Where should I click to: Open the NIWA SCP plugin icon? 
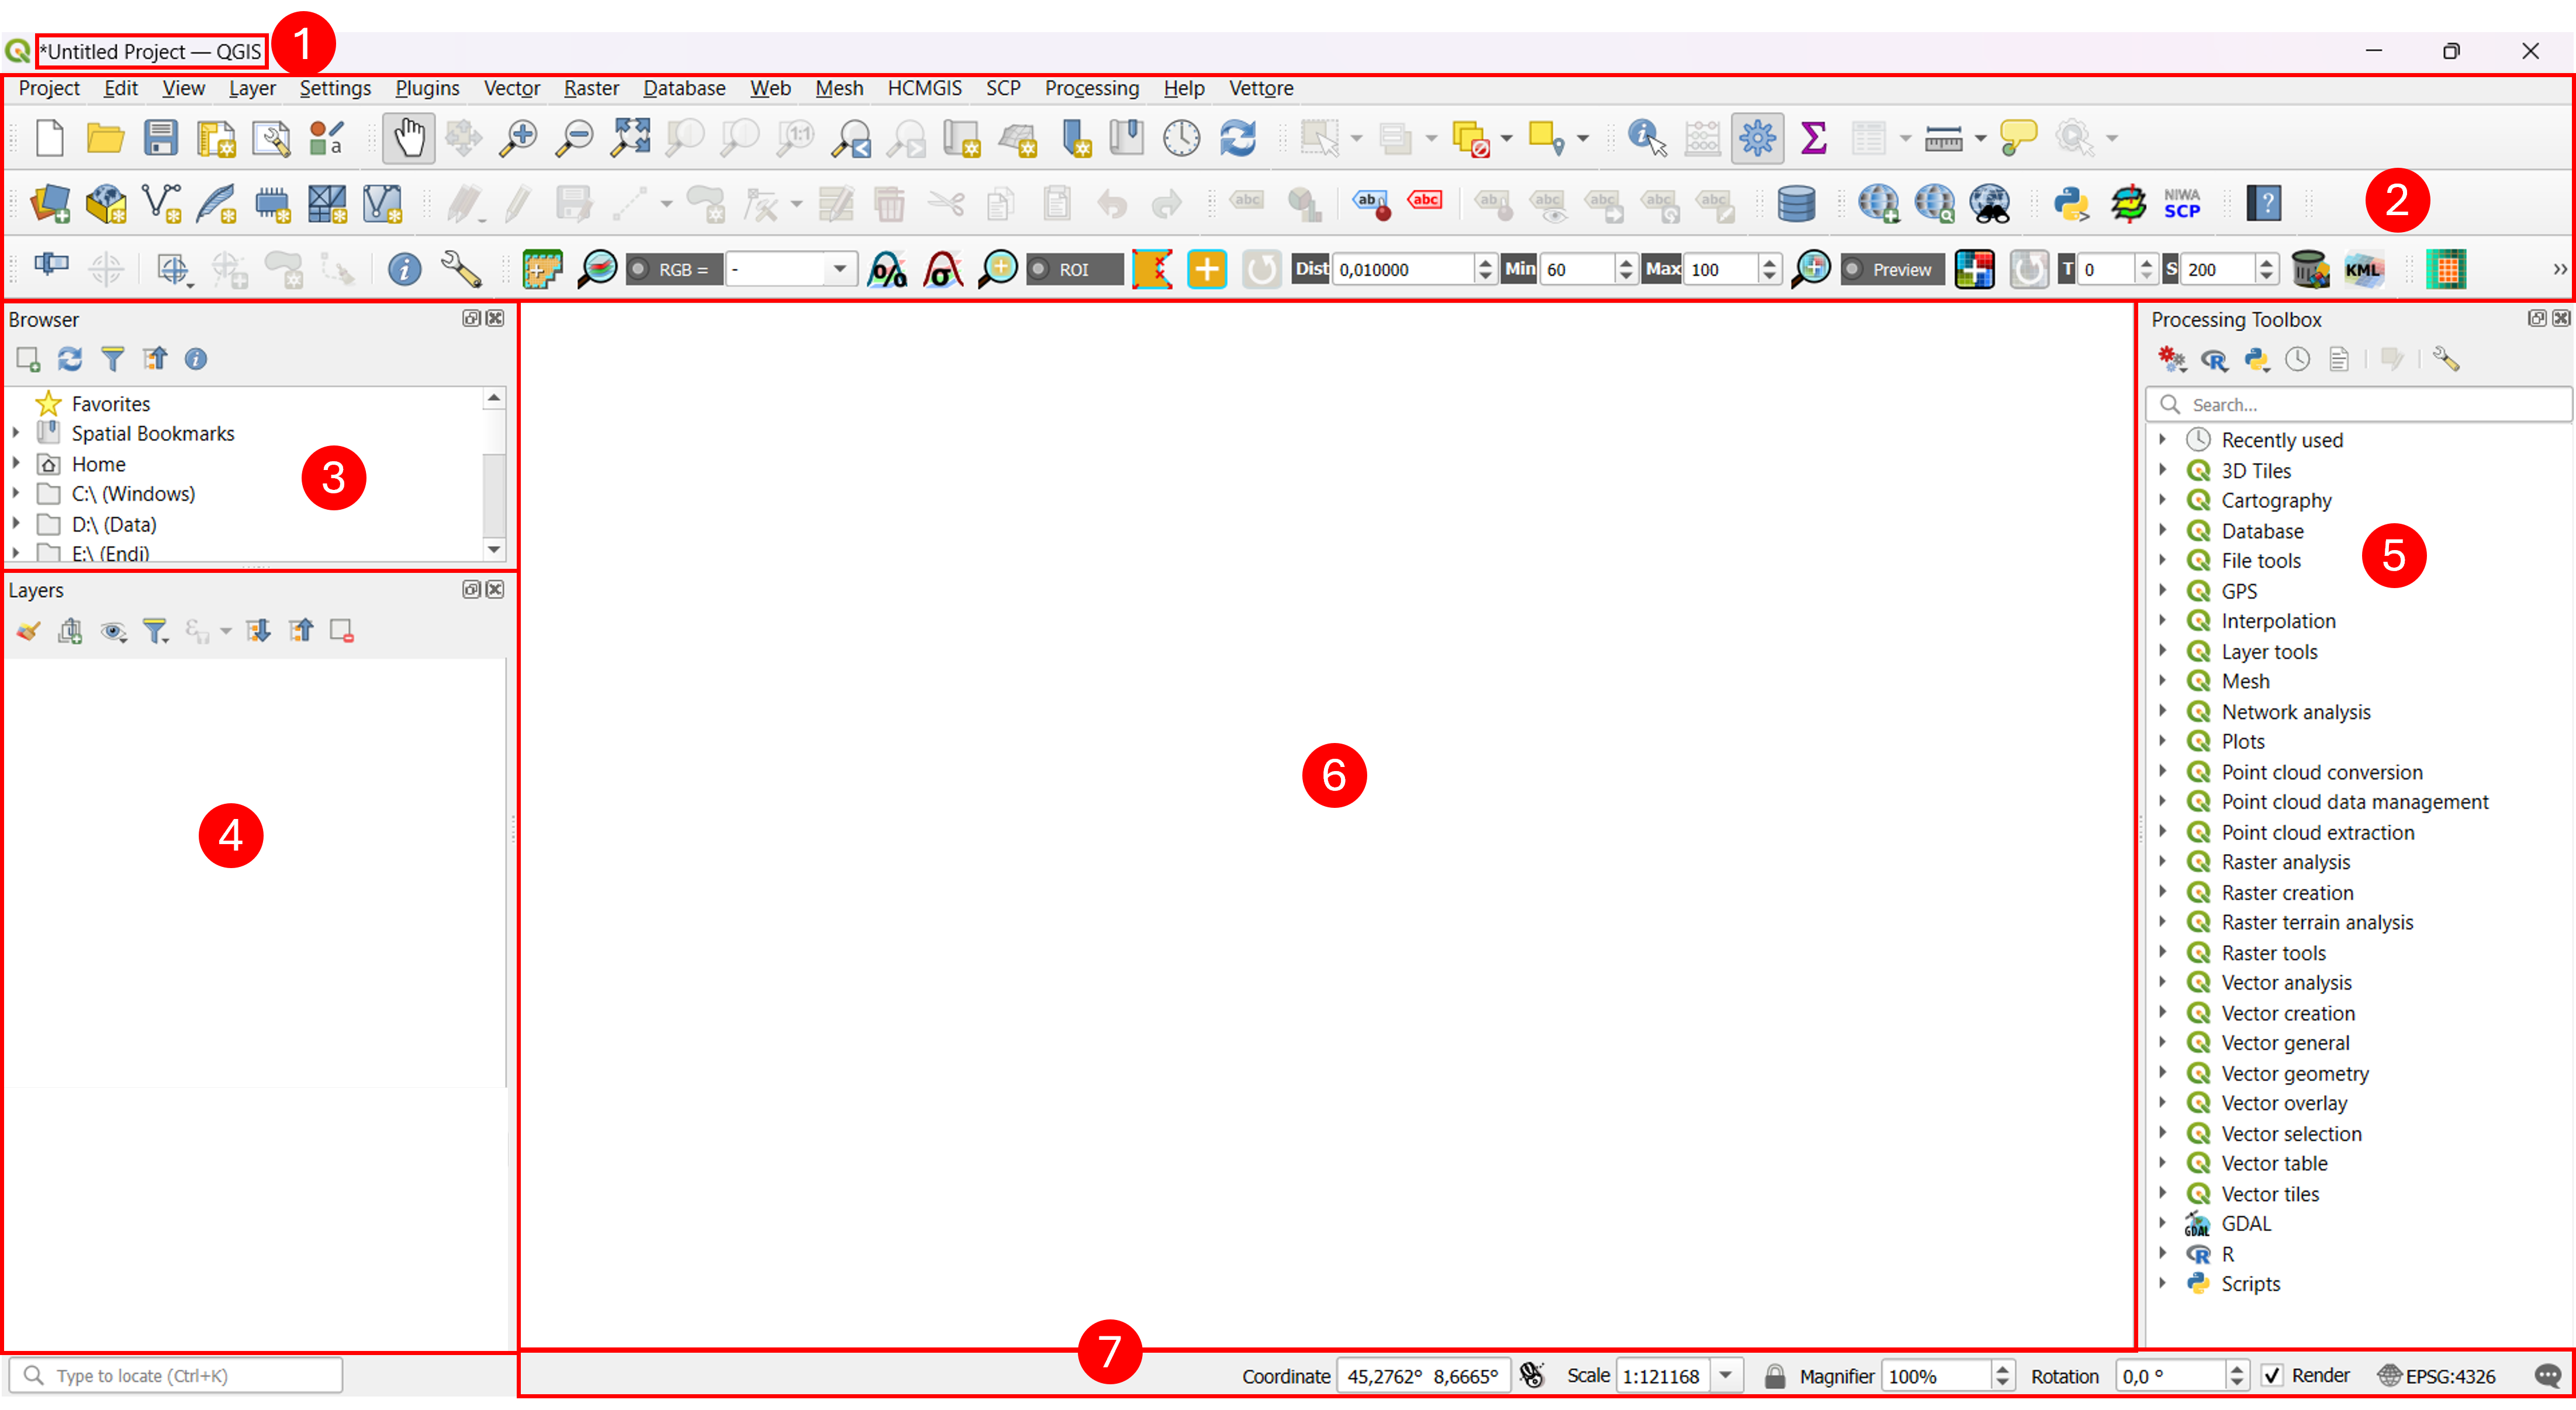(2182, 204)
